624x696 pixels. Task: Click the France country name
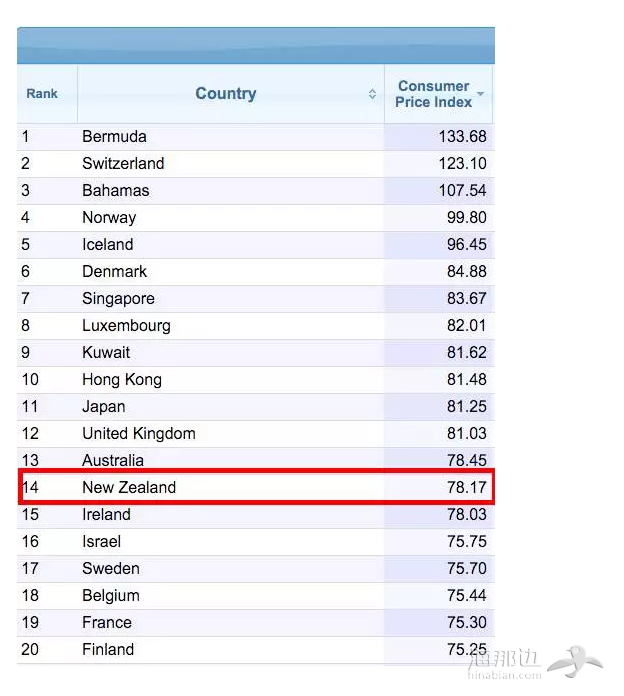[107, 622]
